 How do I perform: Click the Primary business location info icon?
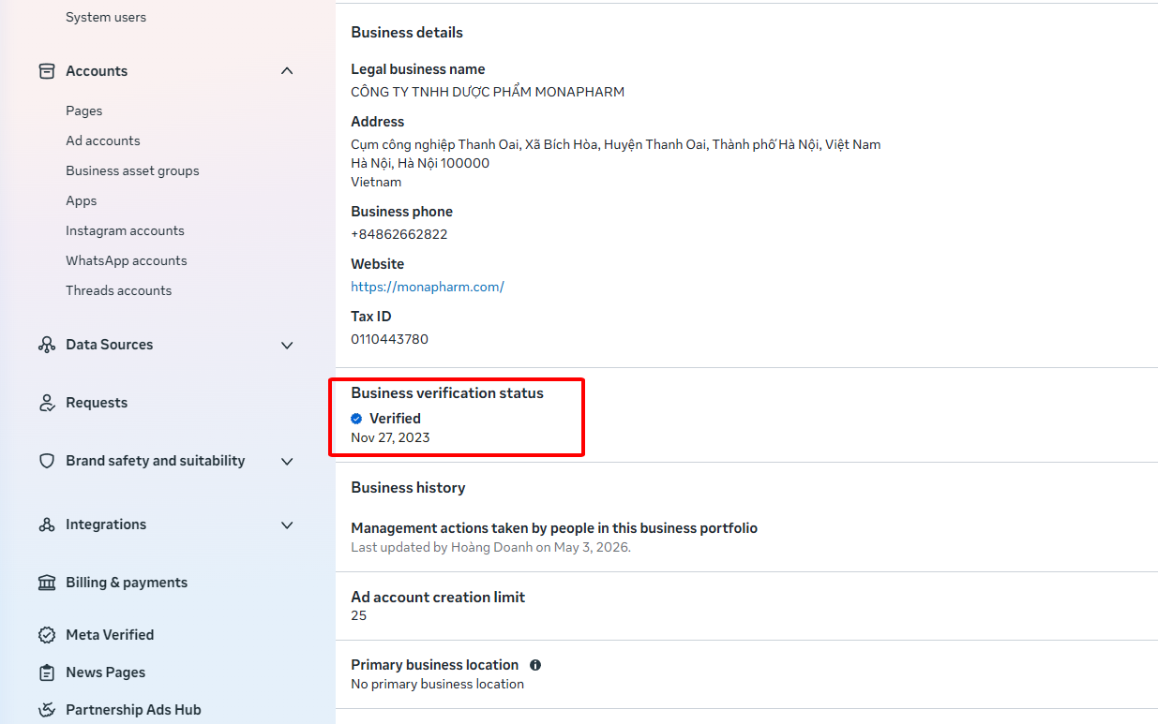(535, 665)
